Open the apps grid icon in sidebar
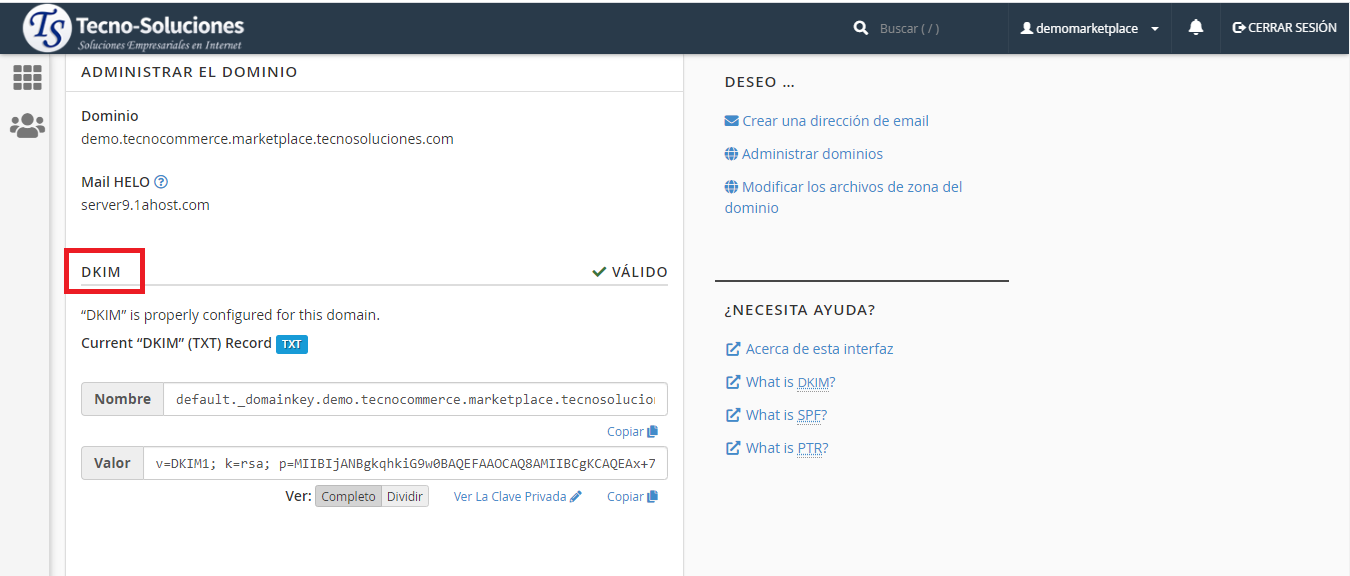Image resolution: width=1350 pixels, height=576 pixels. point(27,77)
